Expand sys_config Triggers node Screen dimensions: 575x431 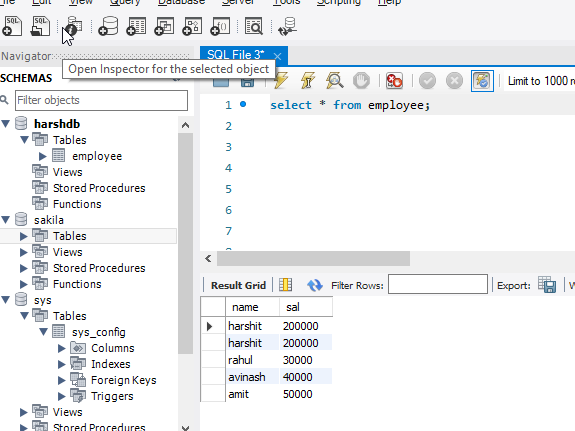62,396
